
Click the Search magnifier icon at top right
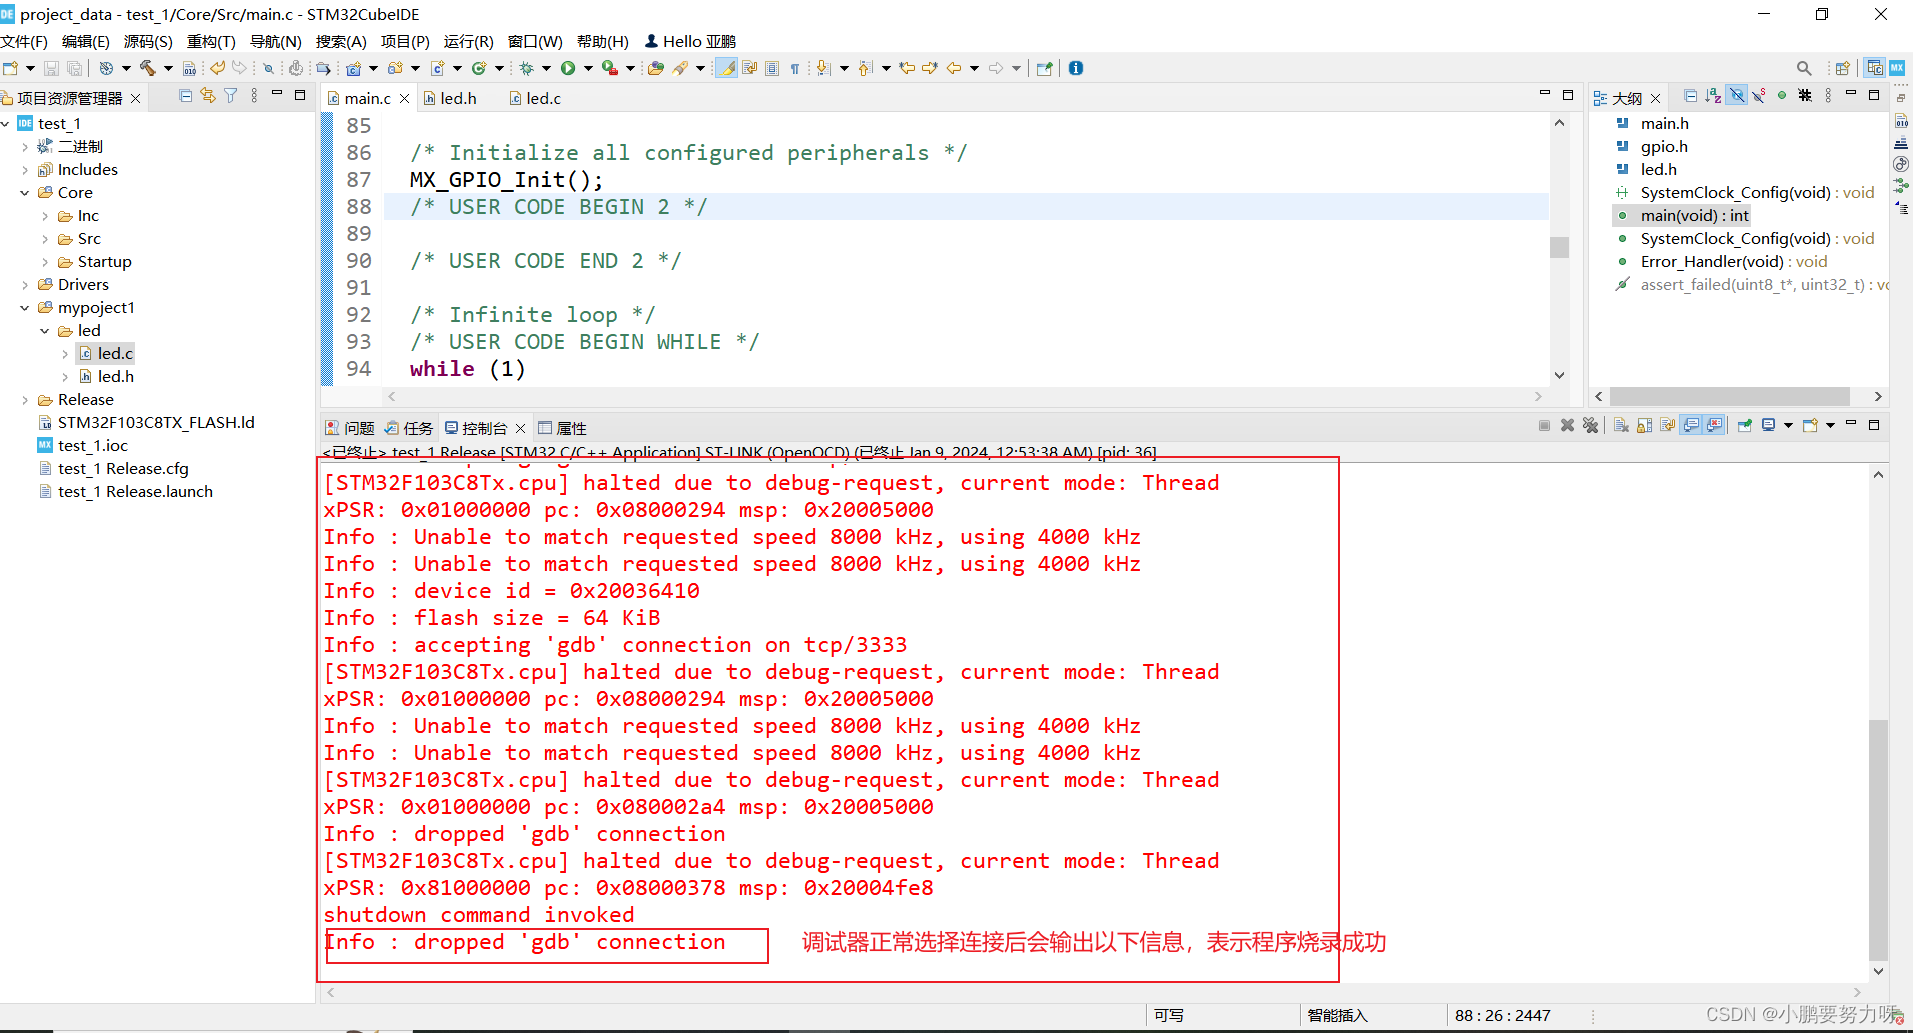click(x=1804, y=68)
